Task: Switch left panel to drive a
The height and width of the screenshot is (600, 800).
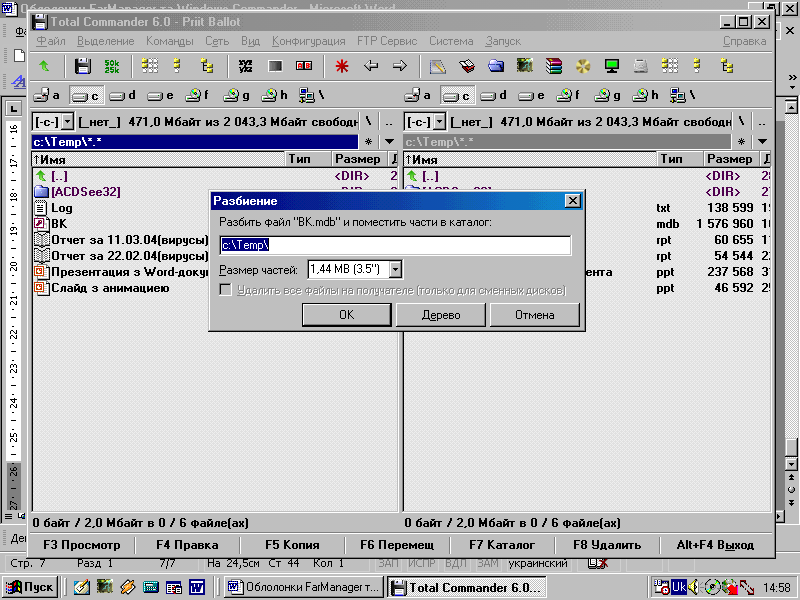Action: tap(47, 95)
